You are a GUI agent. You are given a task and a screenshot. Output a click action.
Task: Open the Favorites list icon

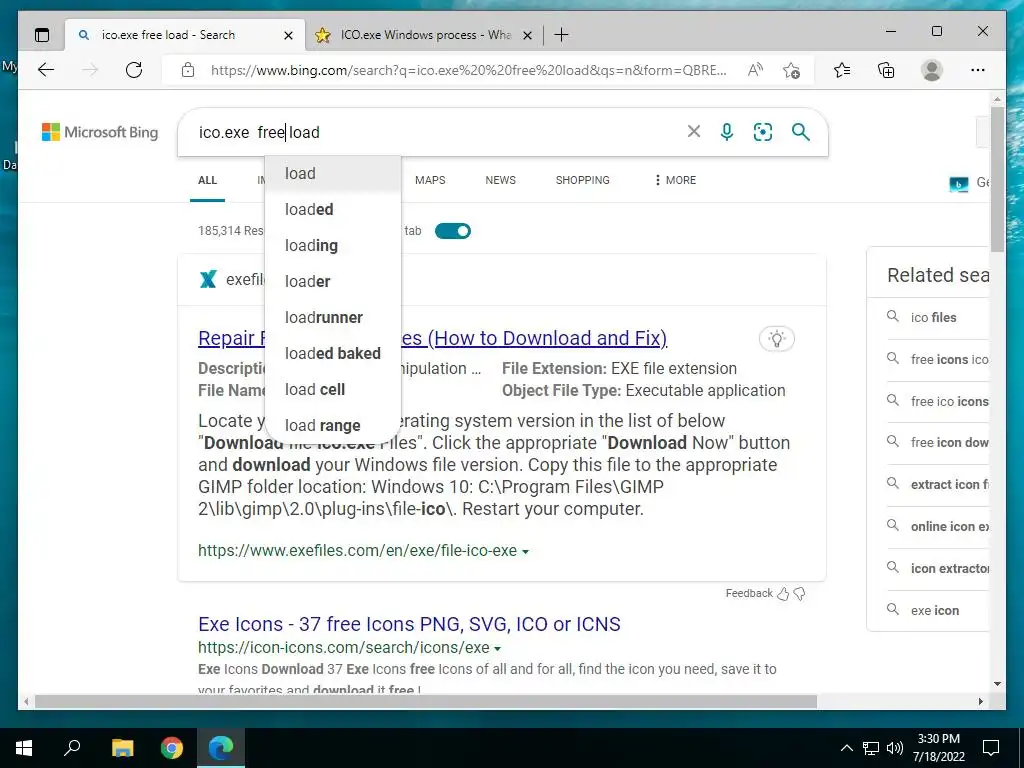(842, 70)
